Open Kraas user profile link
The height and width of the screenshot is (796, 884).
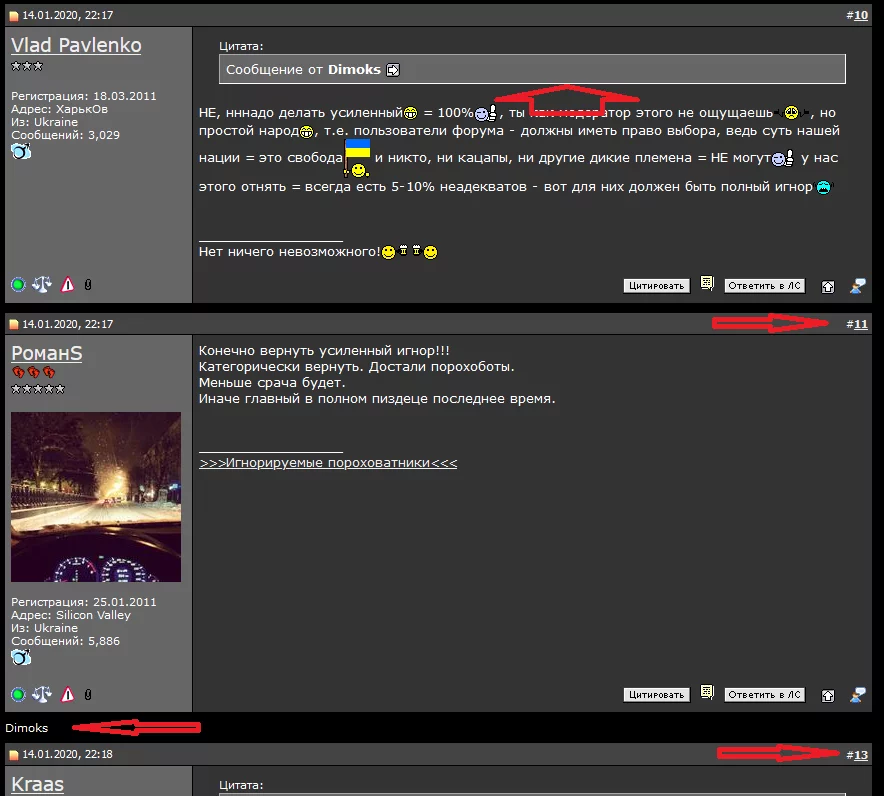coord(37,784)
